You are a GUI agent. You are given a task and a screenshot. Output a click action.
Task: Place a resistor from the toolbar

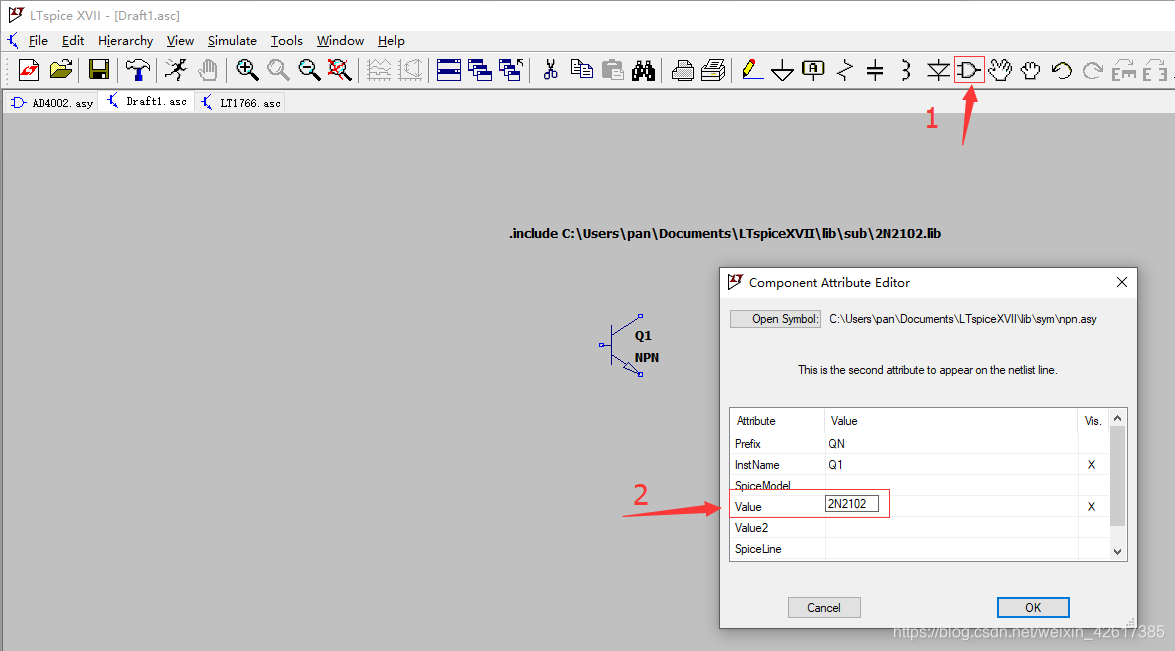click(x=845, y=70)
